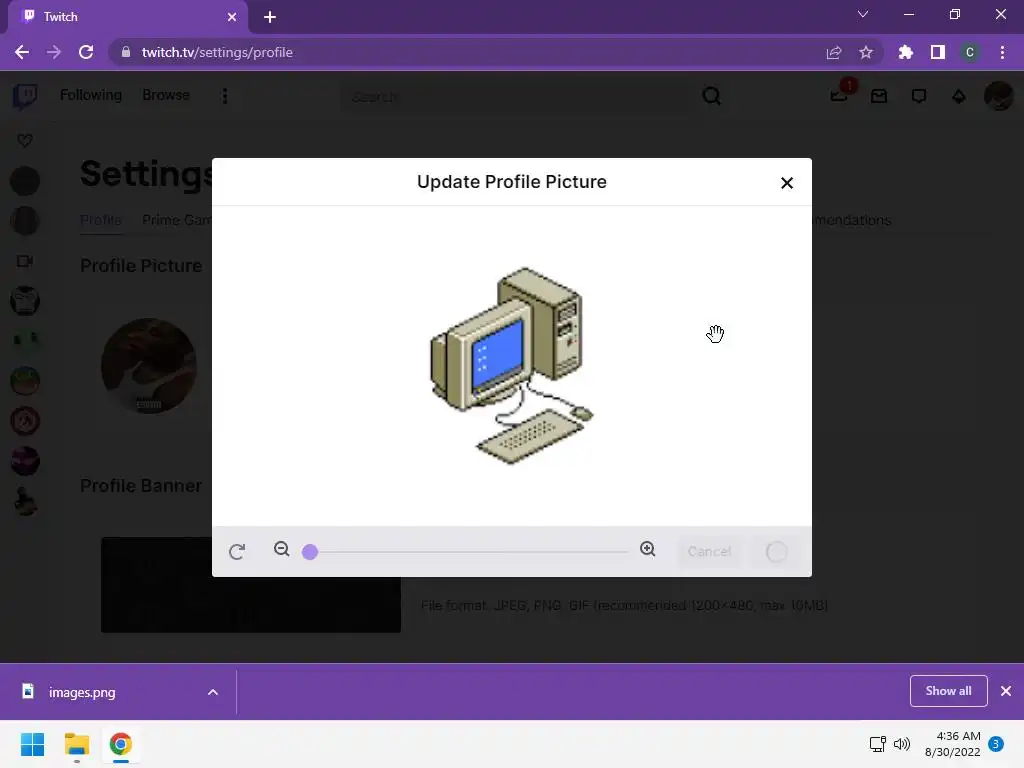Close the Twitch browser tab

[x=232, y=17]
